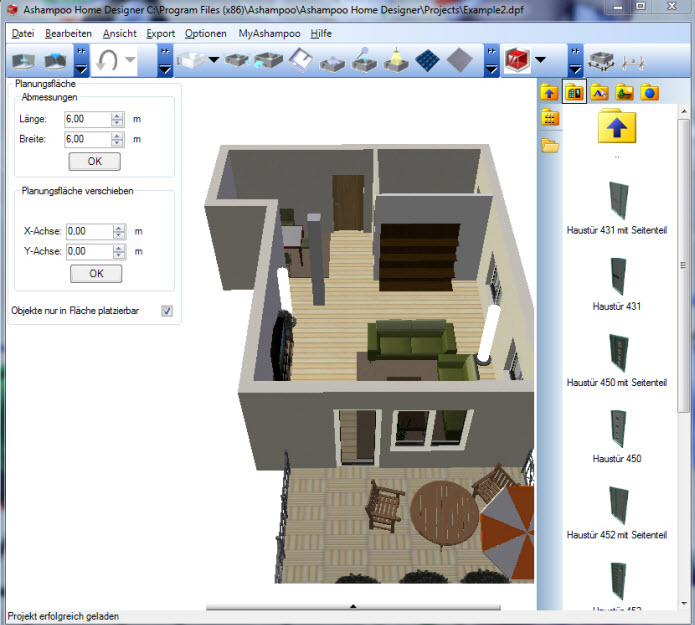Open dropdown beside planning area box icon
The width and height of the screenshot is (695, 625).
coord(214,59)
